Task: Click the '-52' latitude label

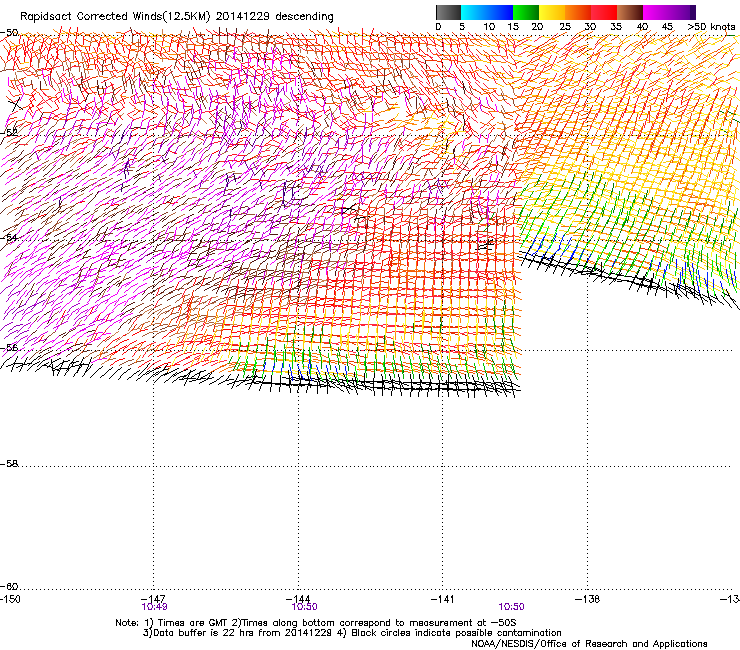Action: pos(9,132)
